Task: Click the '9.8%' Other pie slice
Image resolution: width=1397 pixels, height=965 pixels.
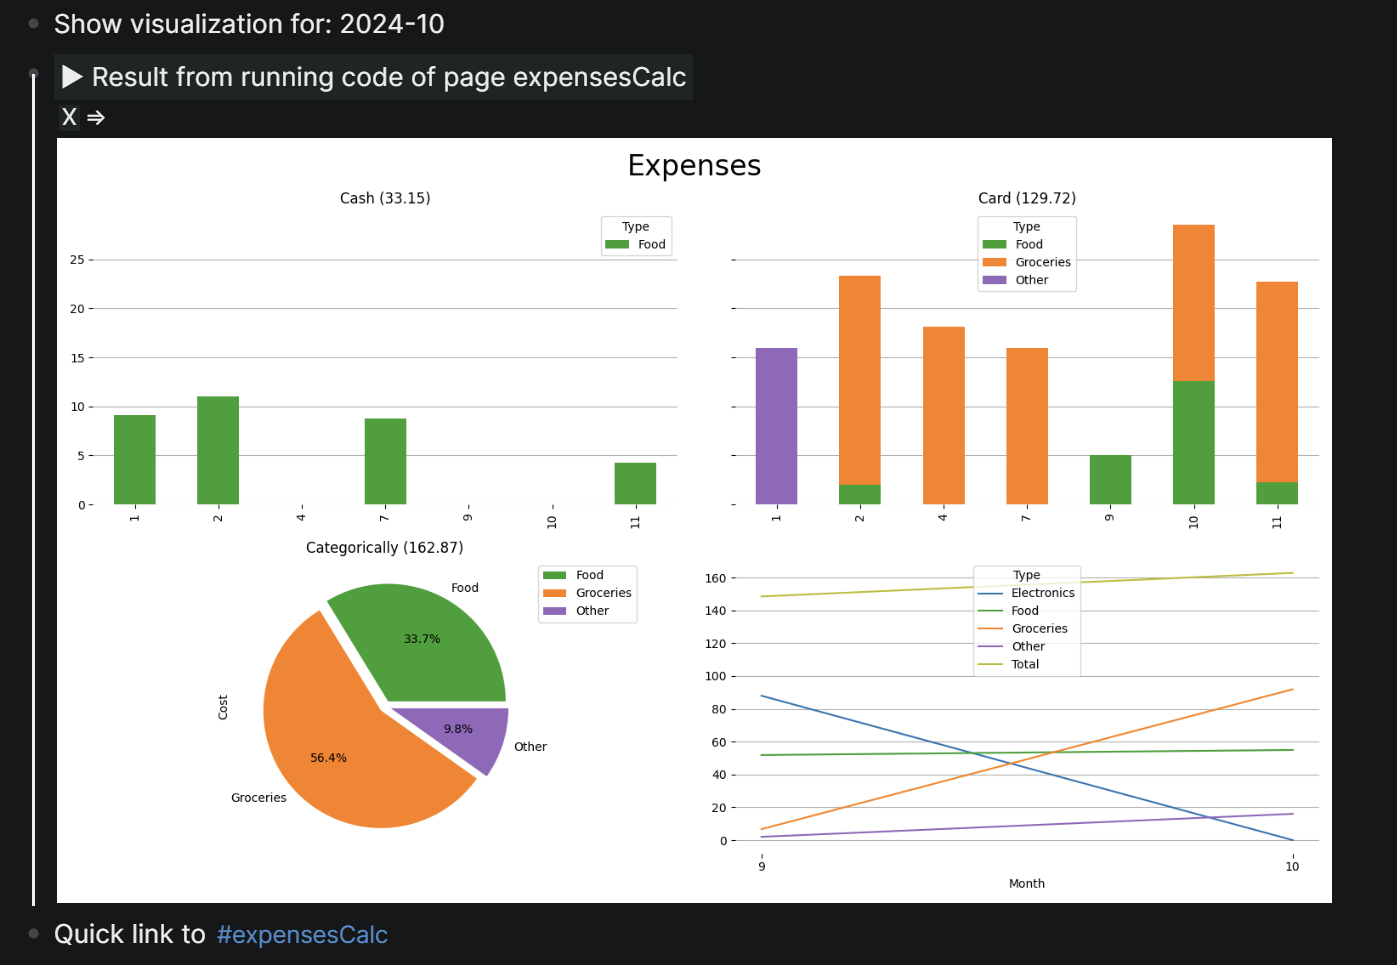Action: 458,729
